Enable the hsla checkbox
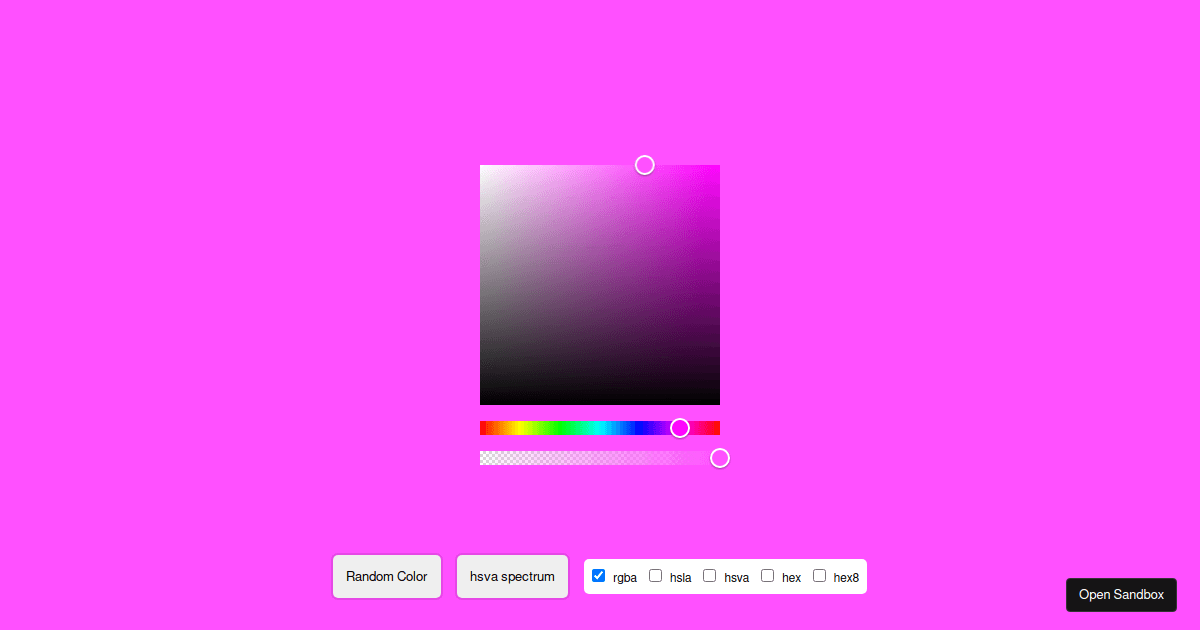Viewport: 1200px width, 630px height. click(656, 575)
